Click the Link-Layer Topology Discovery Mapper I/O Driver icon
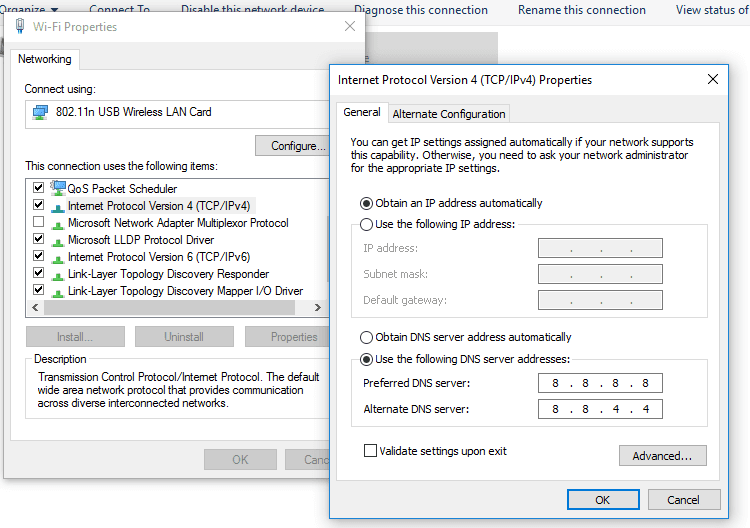 coord(58,293)
